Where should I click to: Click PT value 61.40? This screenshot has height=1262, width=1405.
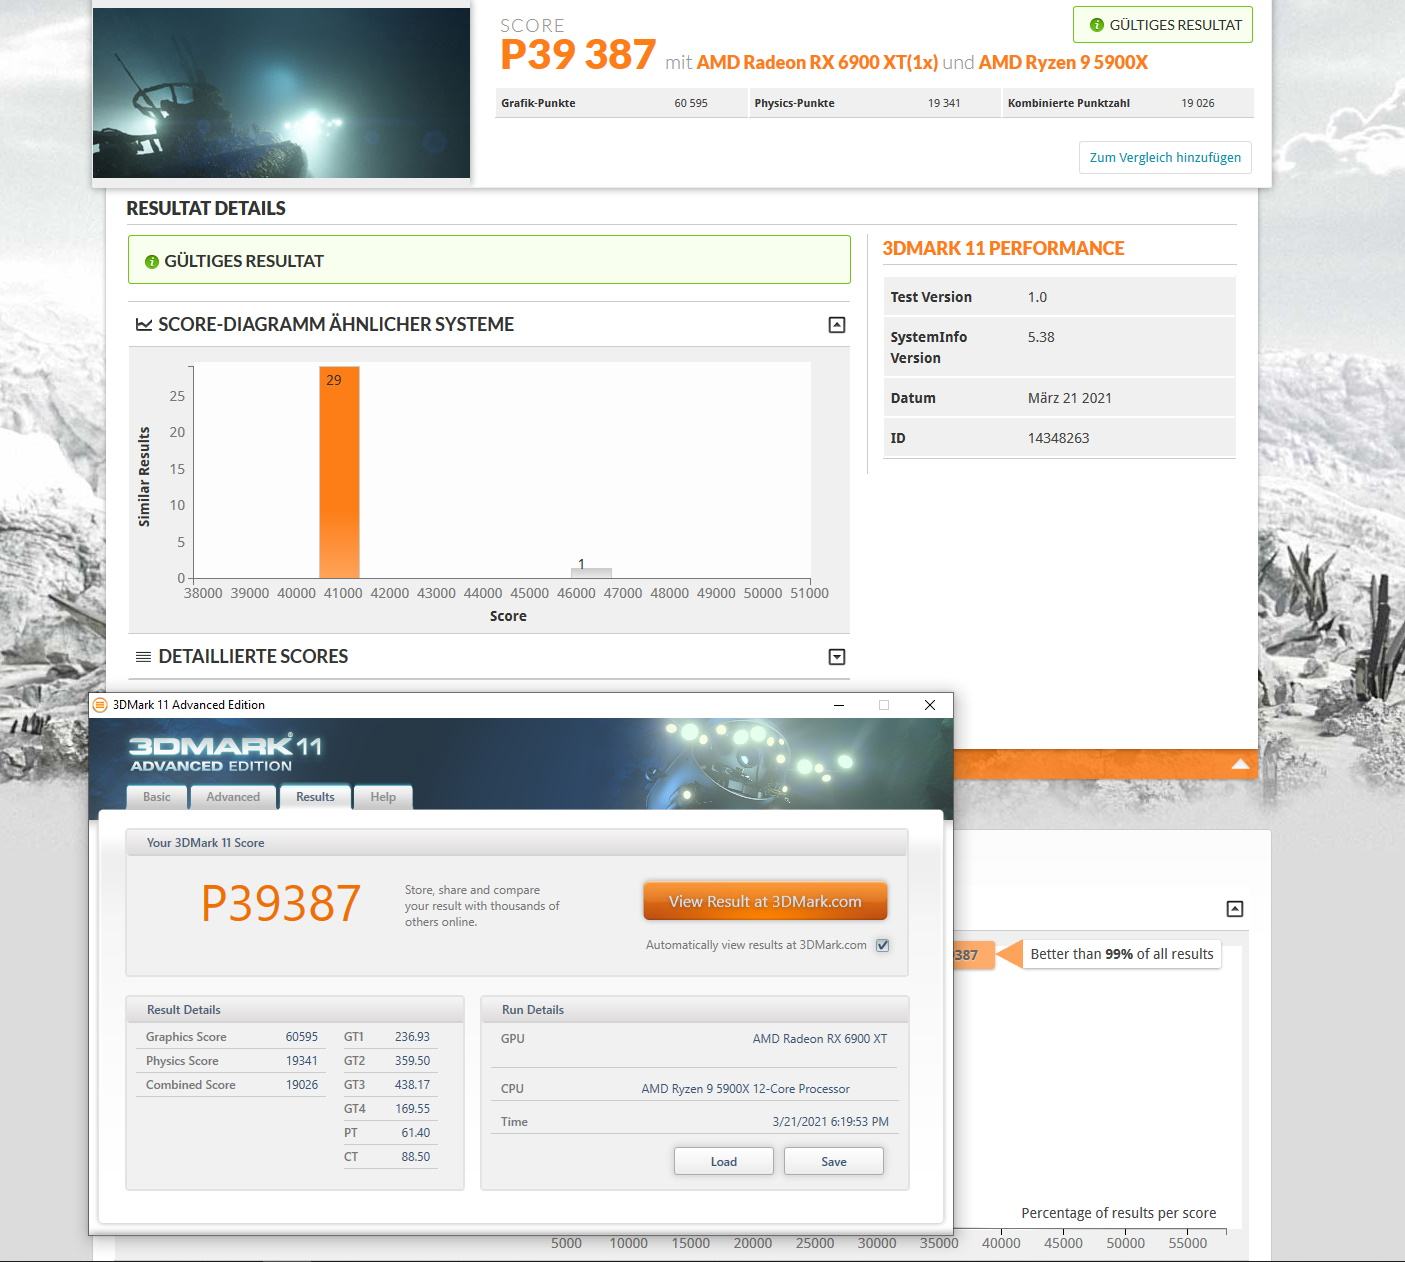pyautogui.click(x=415, y=1133)
